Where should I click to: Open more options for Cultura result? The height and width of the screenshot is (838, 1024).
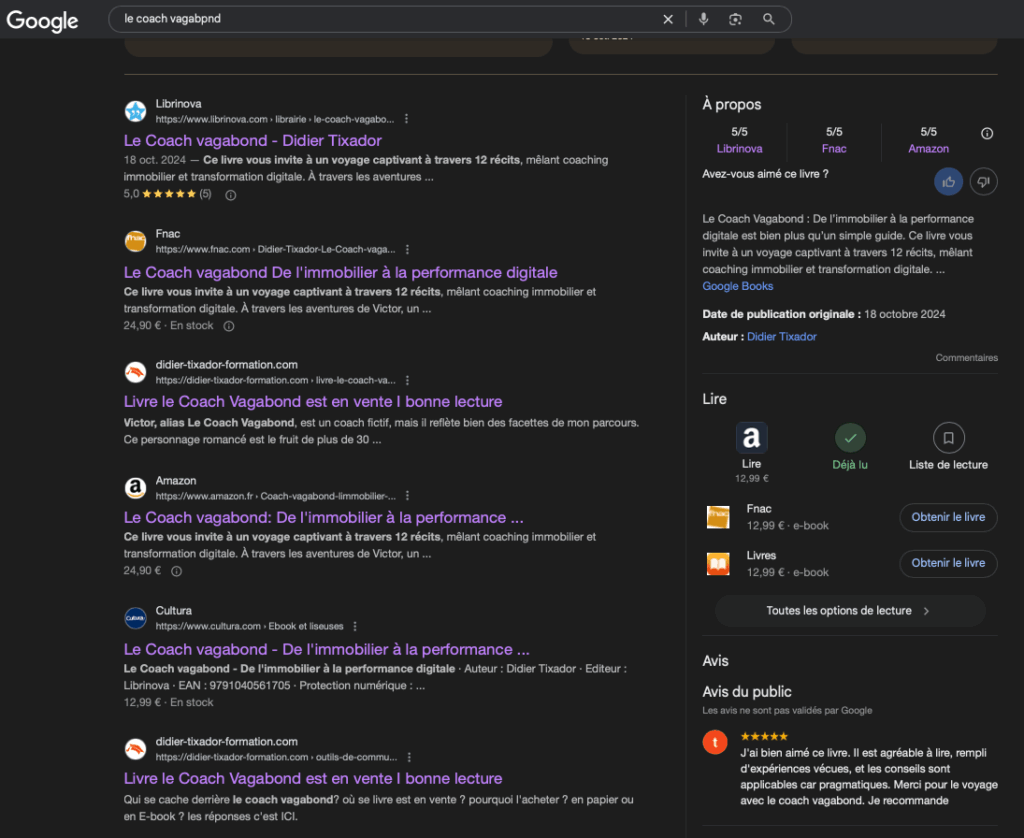pos(355,626)
